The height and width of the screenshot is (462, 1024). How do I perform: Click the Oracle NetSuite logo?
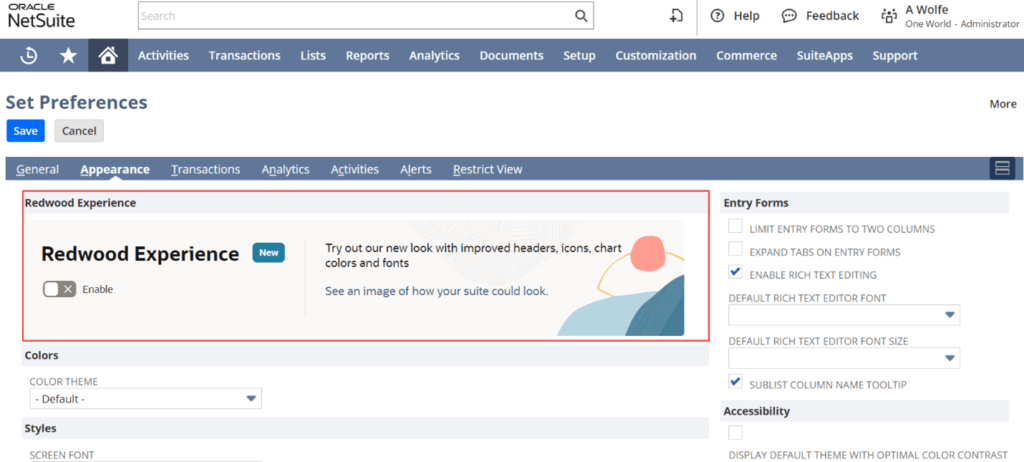[41, 16]
